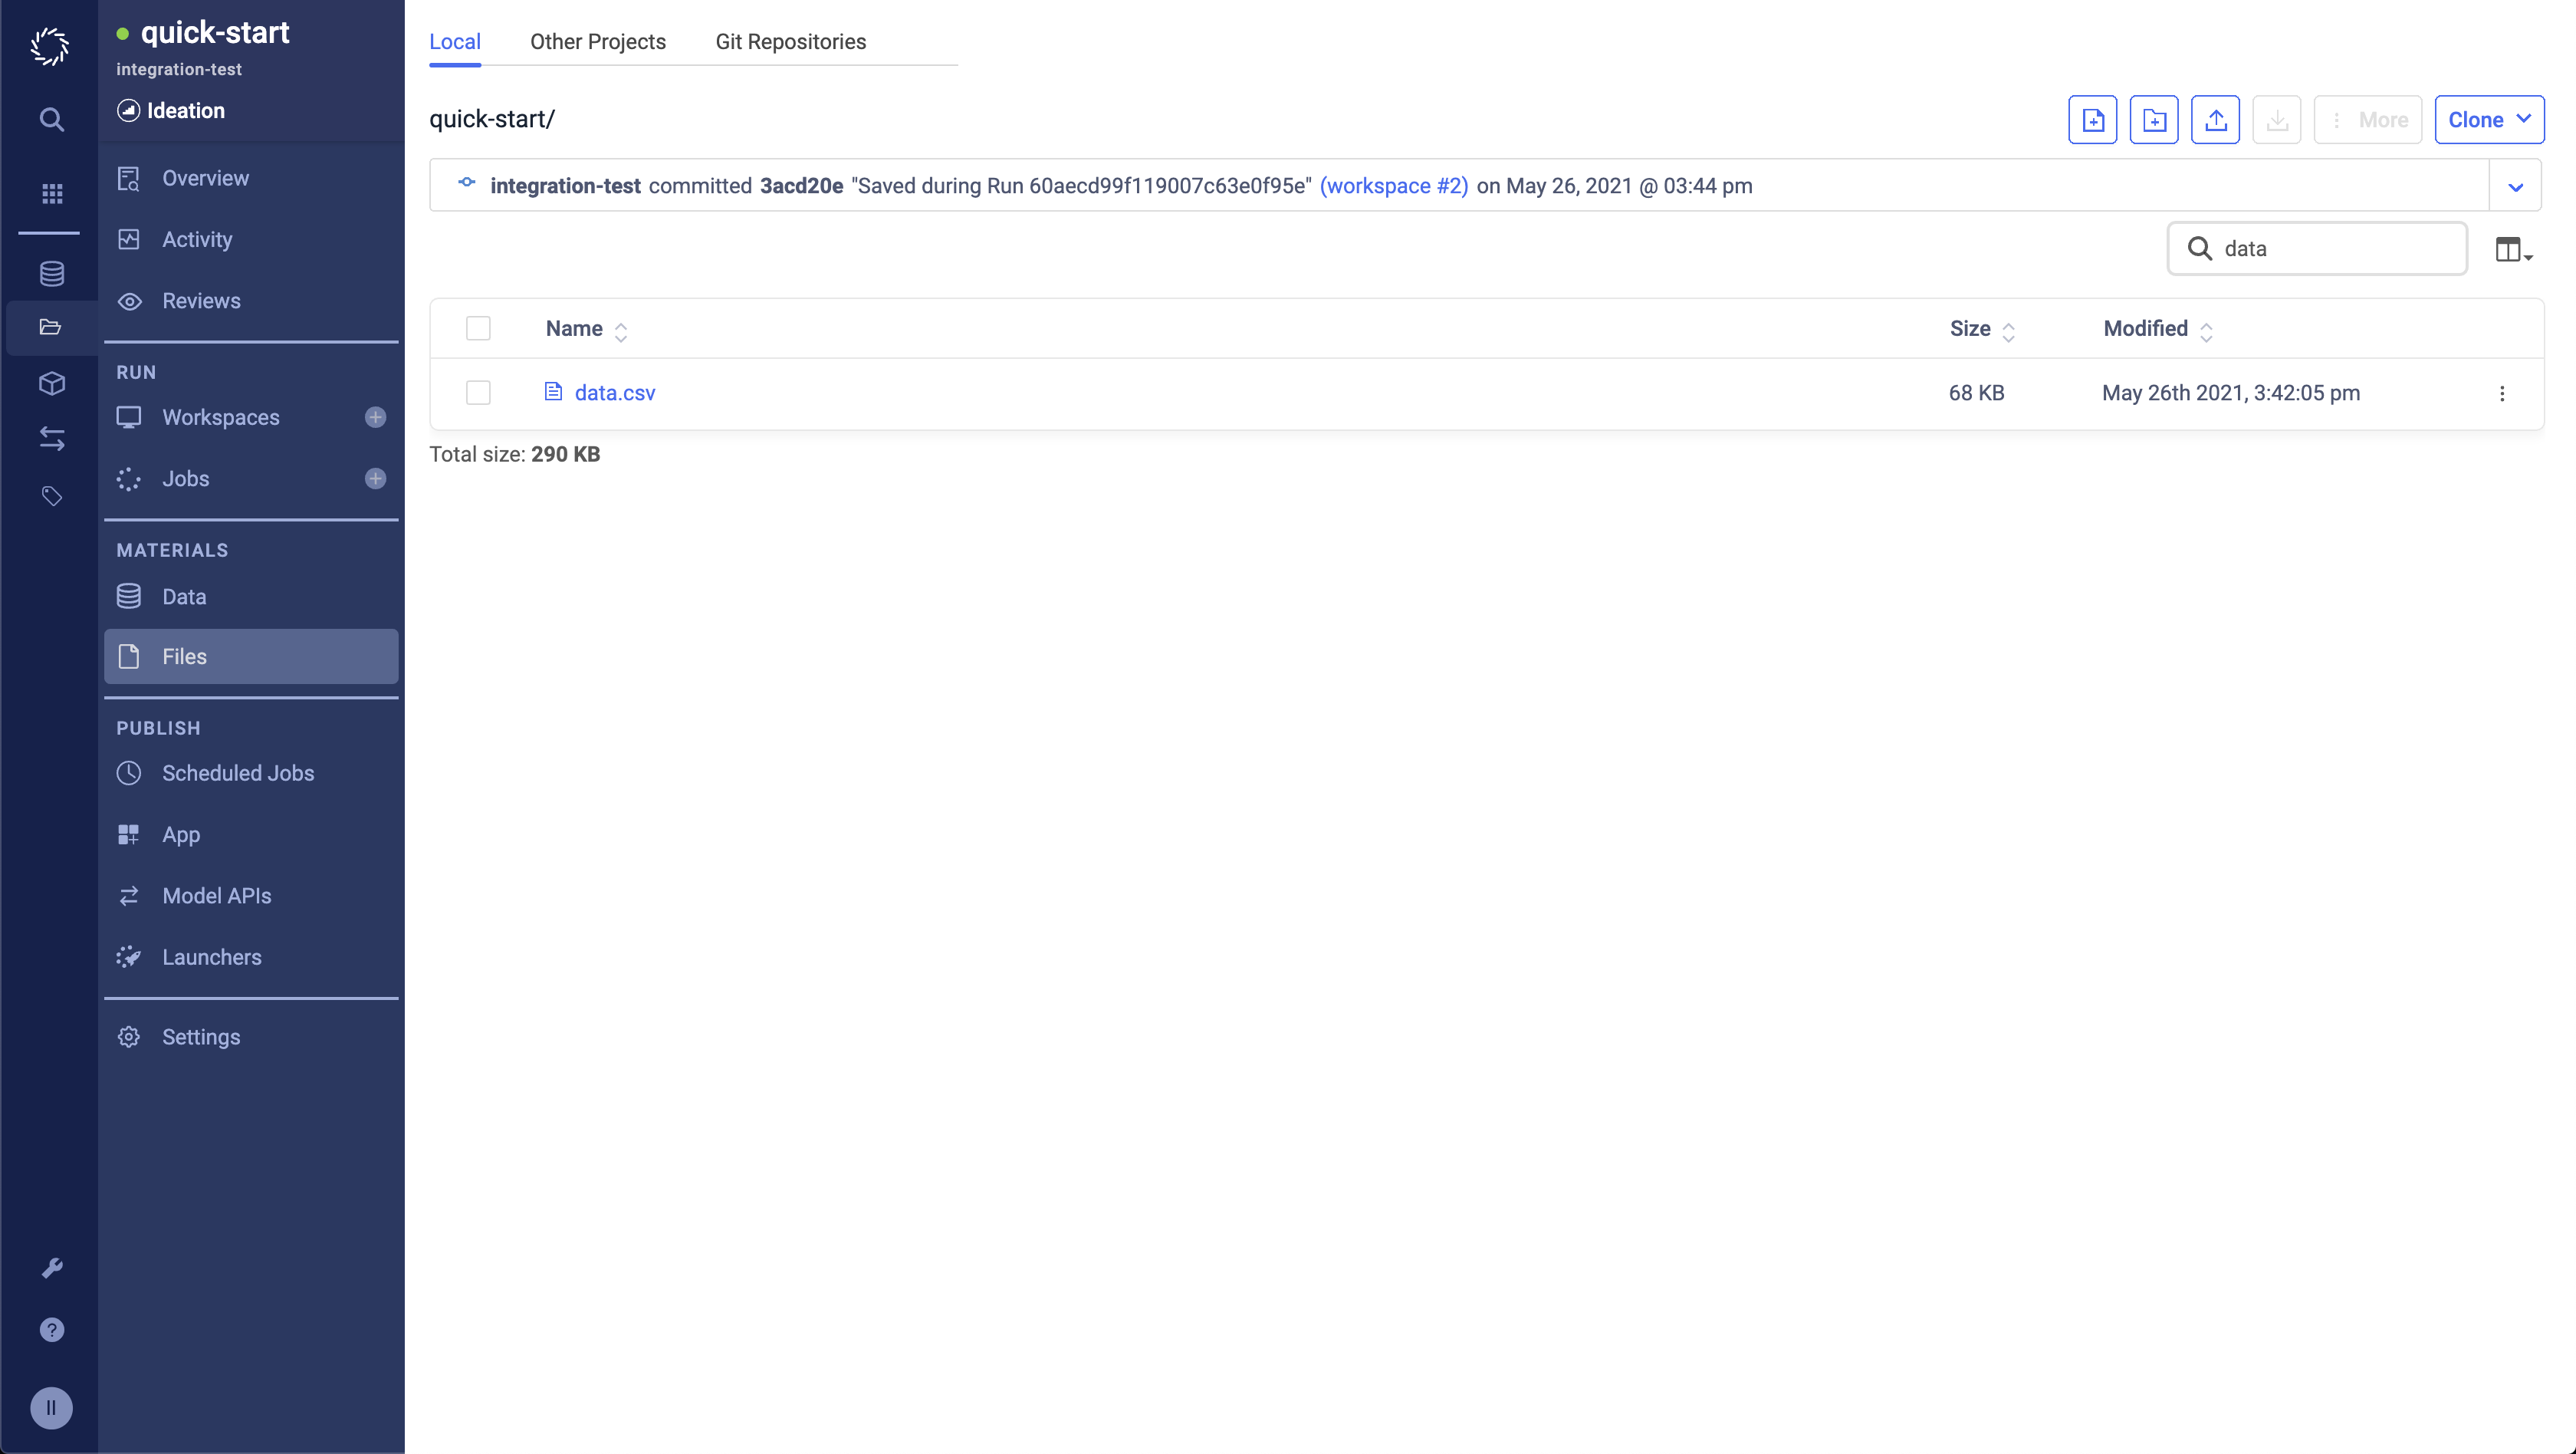The width and height of the screenshot is (2576, 1454).
Task: Toggle checkbox next to data.csv file
Action: pos(478,393)
